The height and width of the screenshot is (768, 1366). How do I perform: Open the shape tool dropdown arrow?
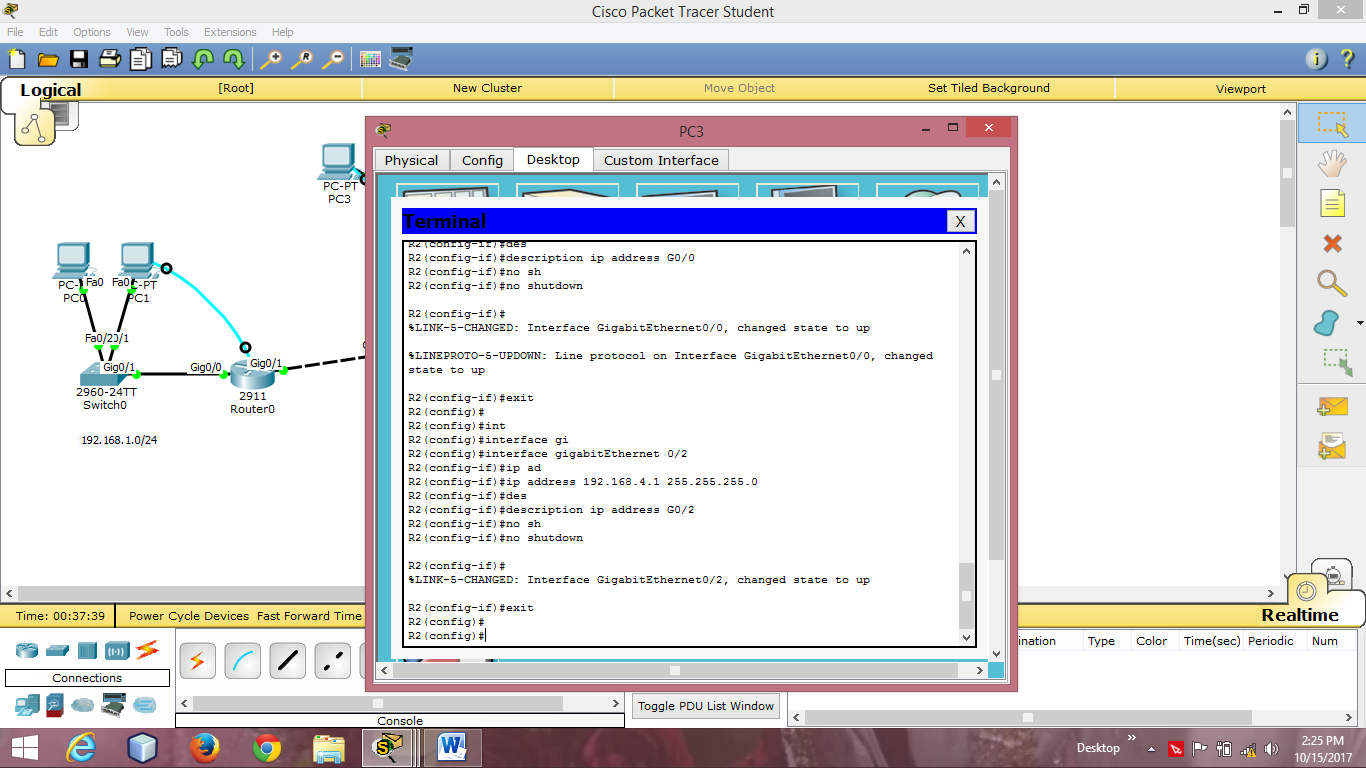coord(1360,323)
